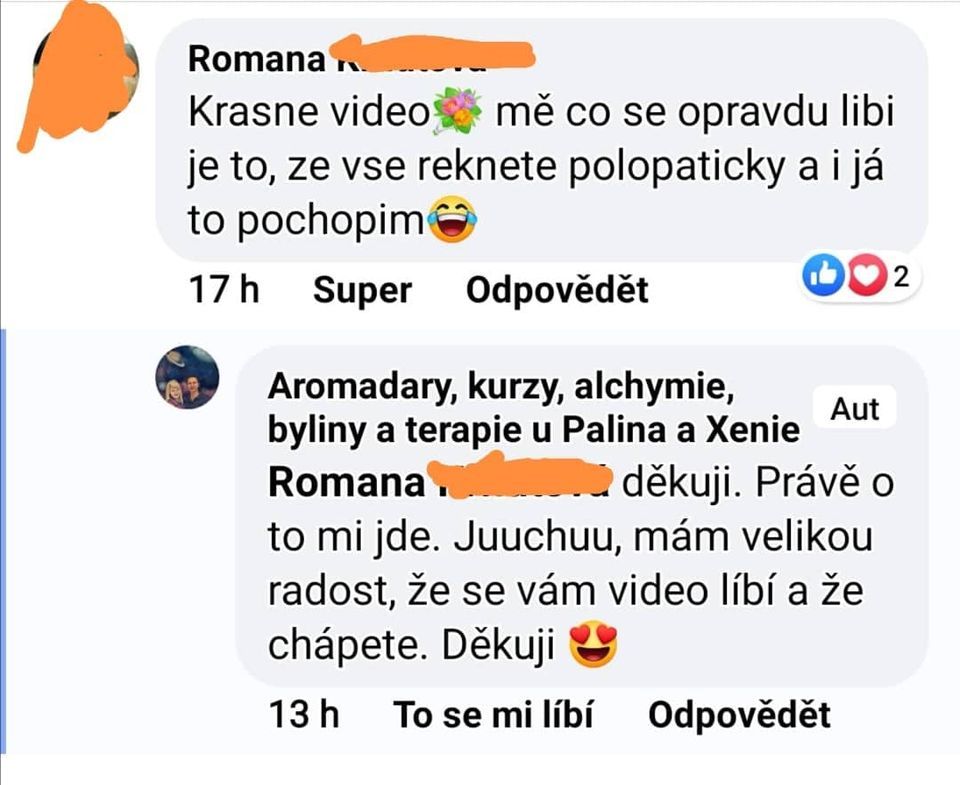Click Odpovědět under the page's reply
The image size is (960, 785).
click(x=739, y=715)
